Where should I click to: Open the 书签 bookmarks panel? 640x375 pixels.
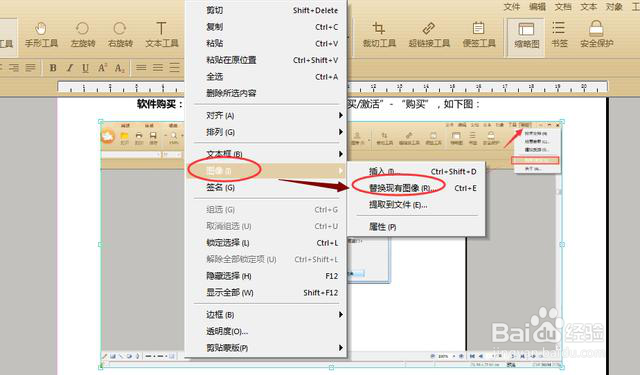pyautogui.click(x=559, y=35)
